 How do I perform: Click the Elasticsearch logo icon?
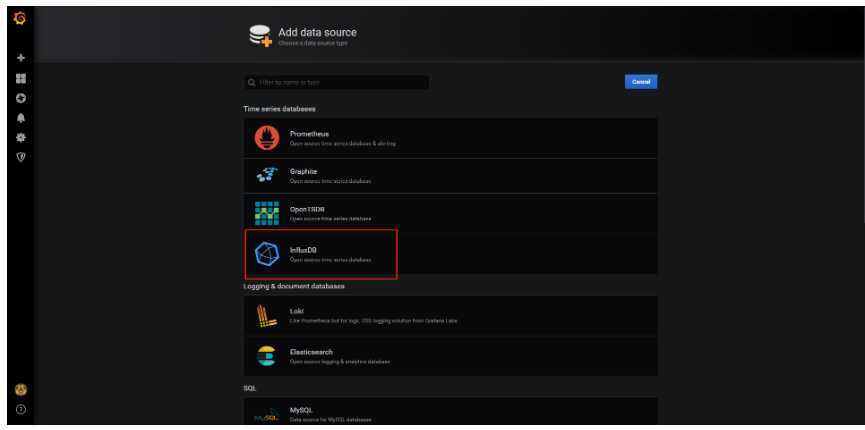click(266, 356)
